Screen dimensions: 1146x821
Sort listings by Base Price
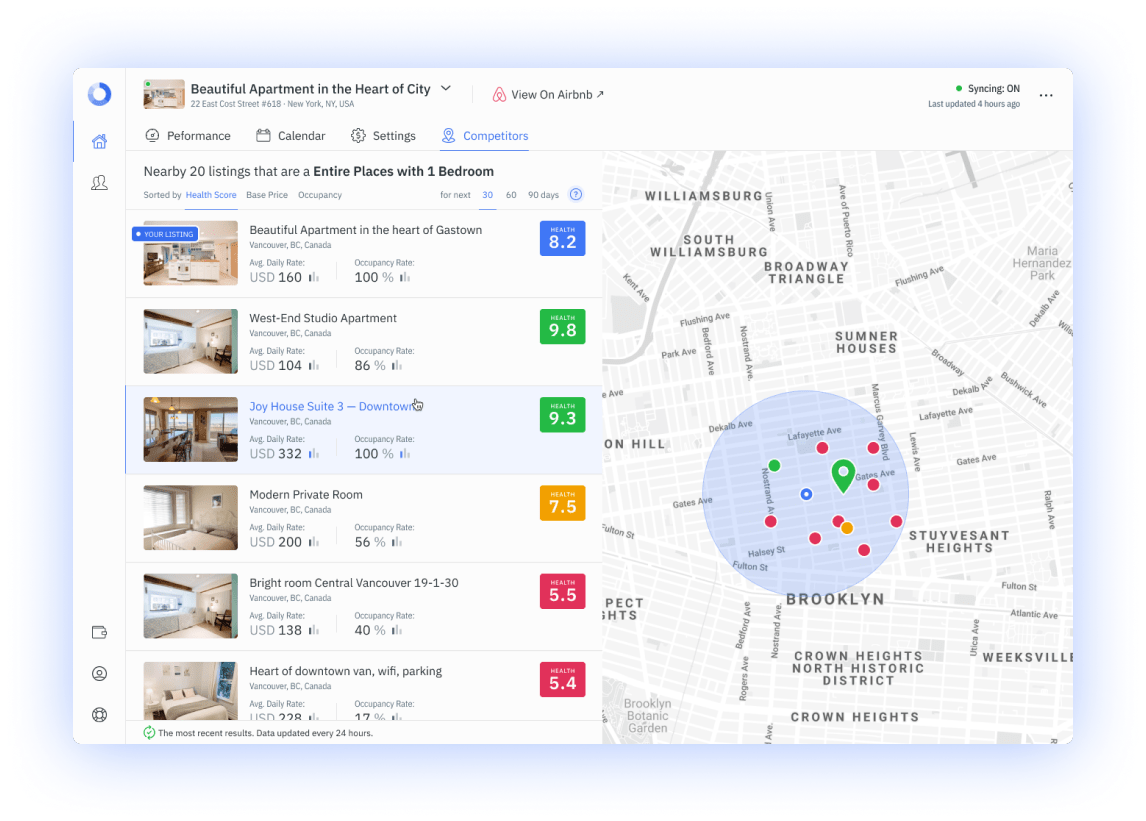(266, 195)
